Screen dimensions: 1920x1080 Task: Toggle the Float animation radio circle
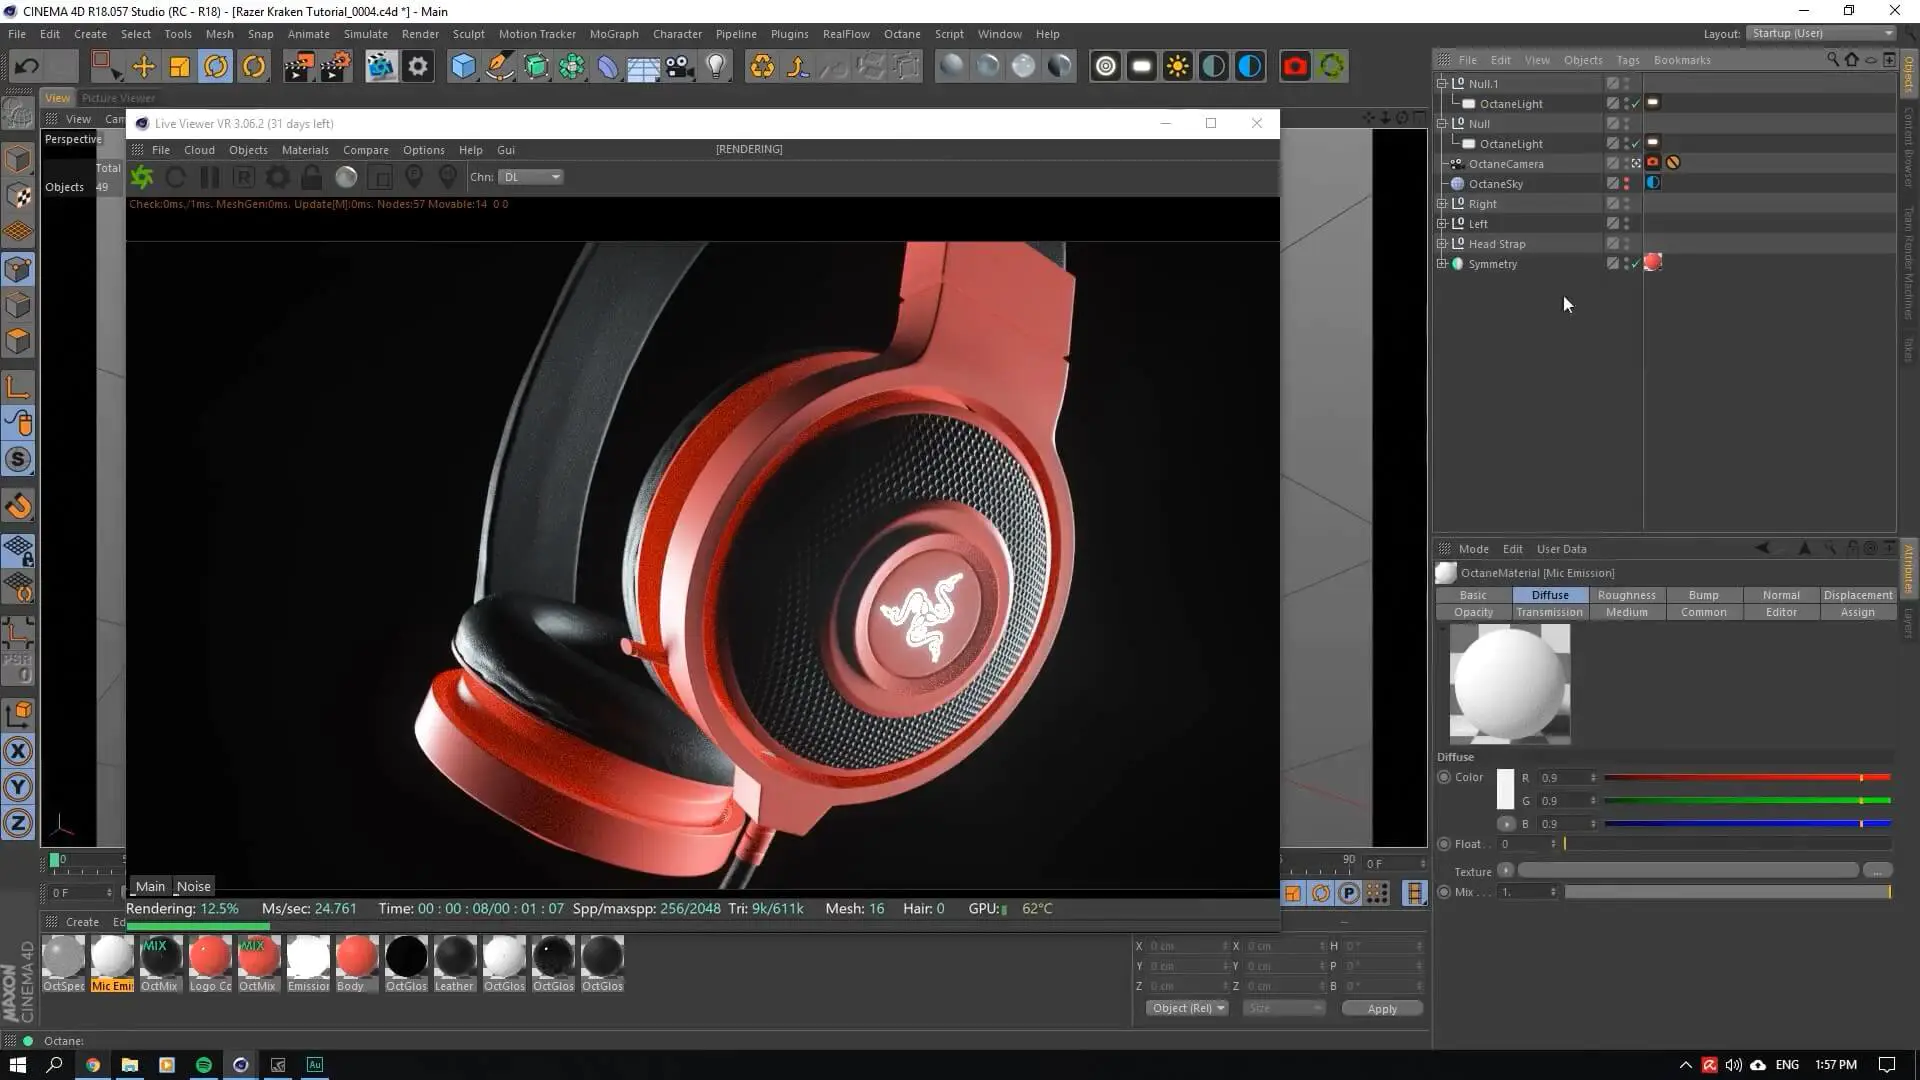(x=1444, y=844)
